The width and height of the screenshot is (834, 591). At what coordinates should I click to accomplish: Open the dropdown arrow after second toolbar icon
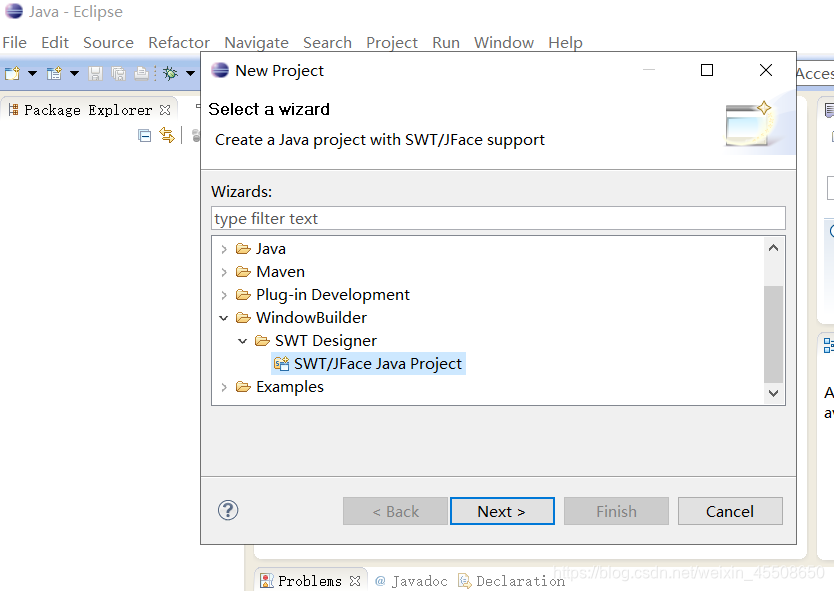(74, 73)
